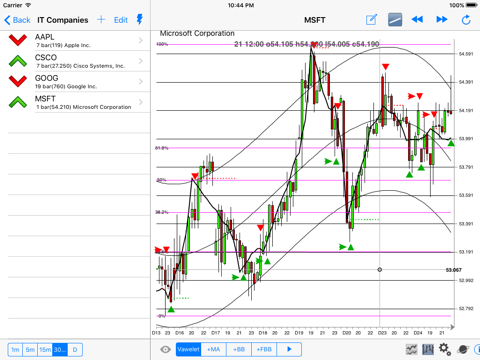
Task: Rewind chart with double-left arrows
Action: [417, 20]
